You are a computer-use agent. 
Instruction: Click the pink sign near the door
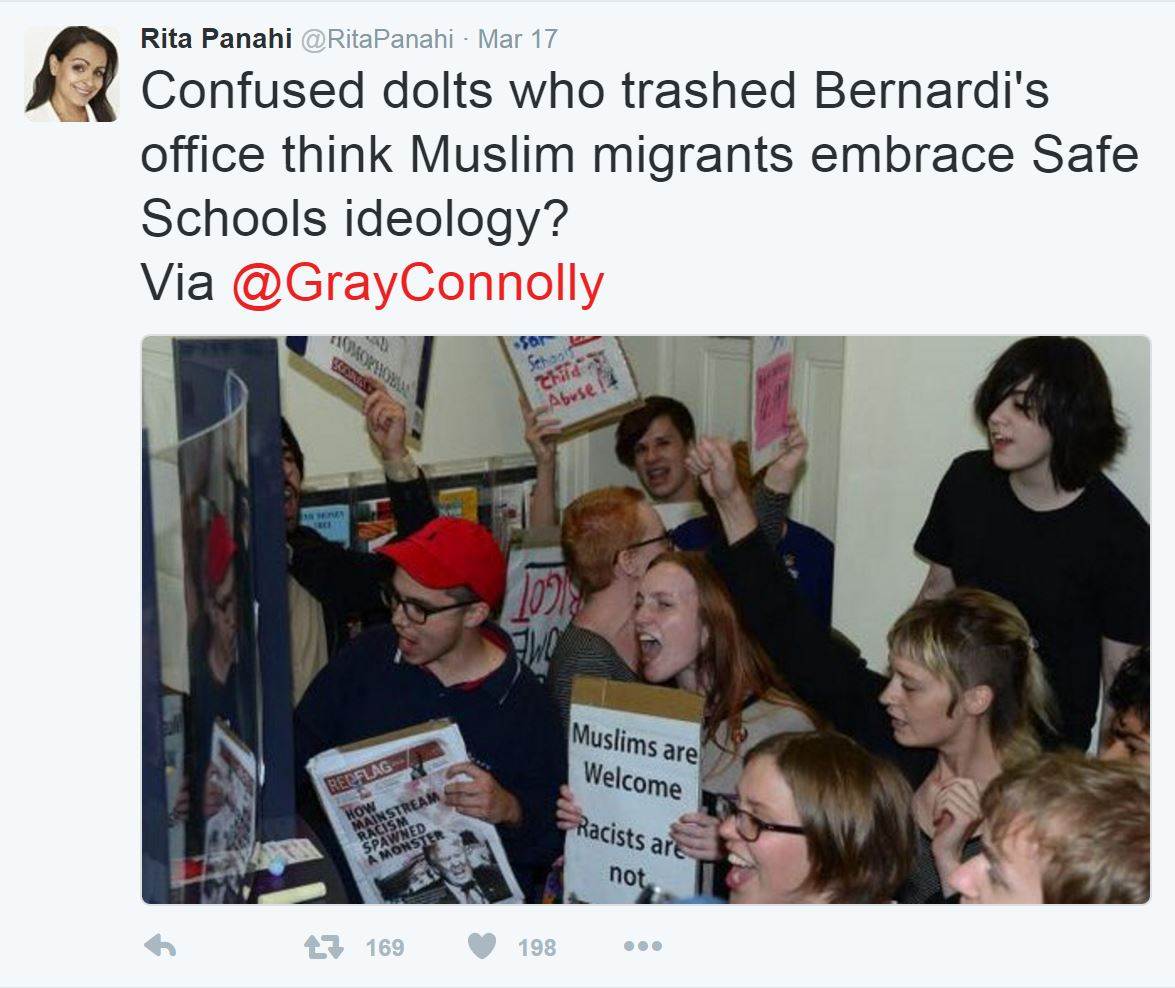773,401
